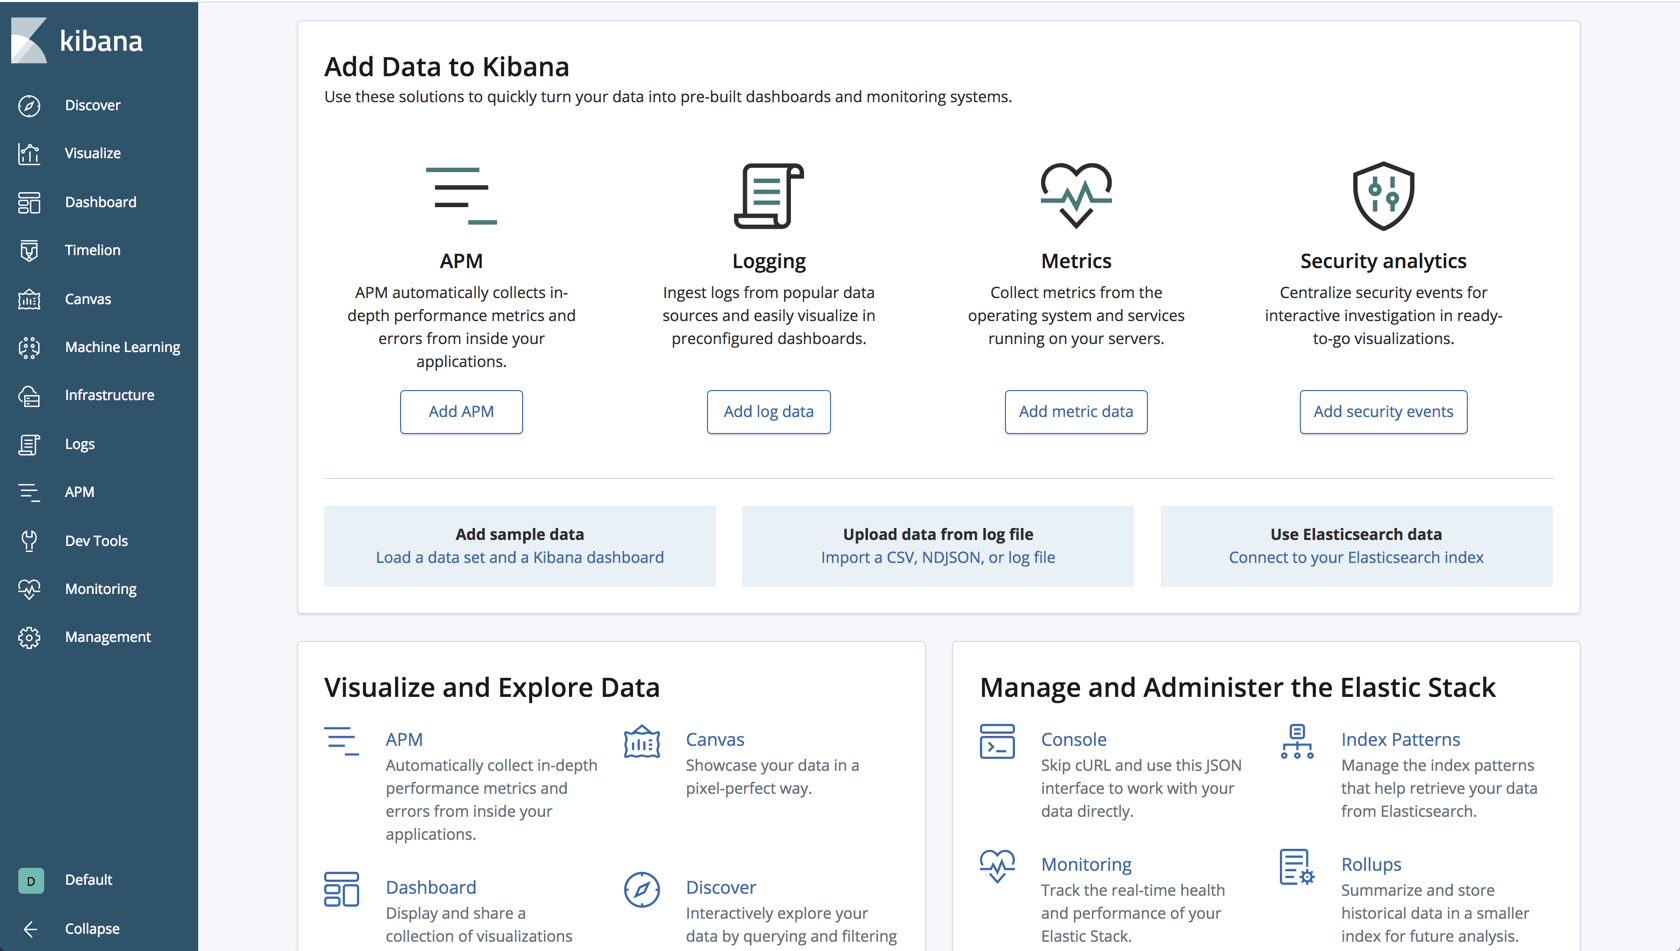This screenshot has height=951, width=1680.
Task: Click the Kibana logo icon
Action: (29, 41)
